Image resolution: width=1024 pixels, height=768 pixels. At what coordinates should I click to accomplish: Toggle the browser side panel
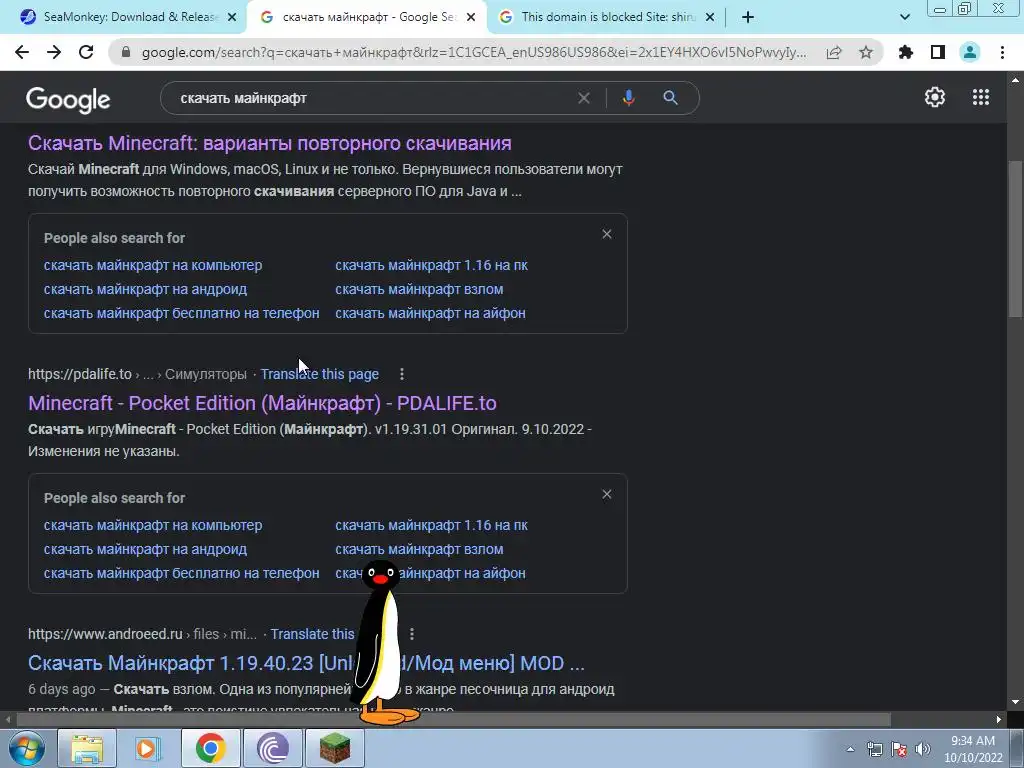938,52
